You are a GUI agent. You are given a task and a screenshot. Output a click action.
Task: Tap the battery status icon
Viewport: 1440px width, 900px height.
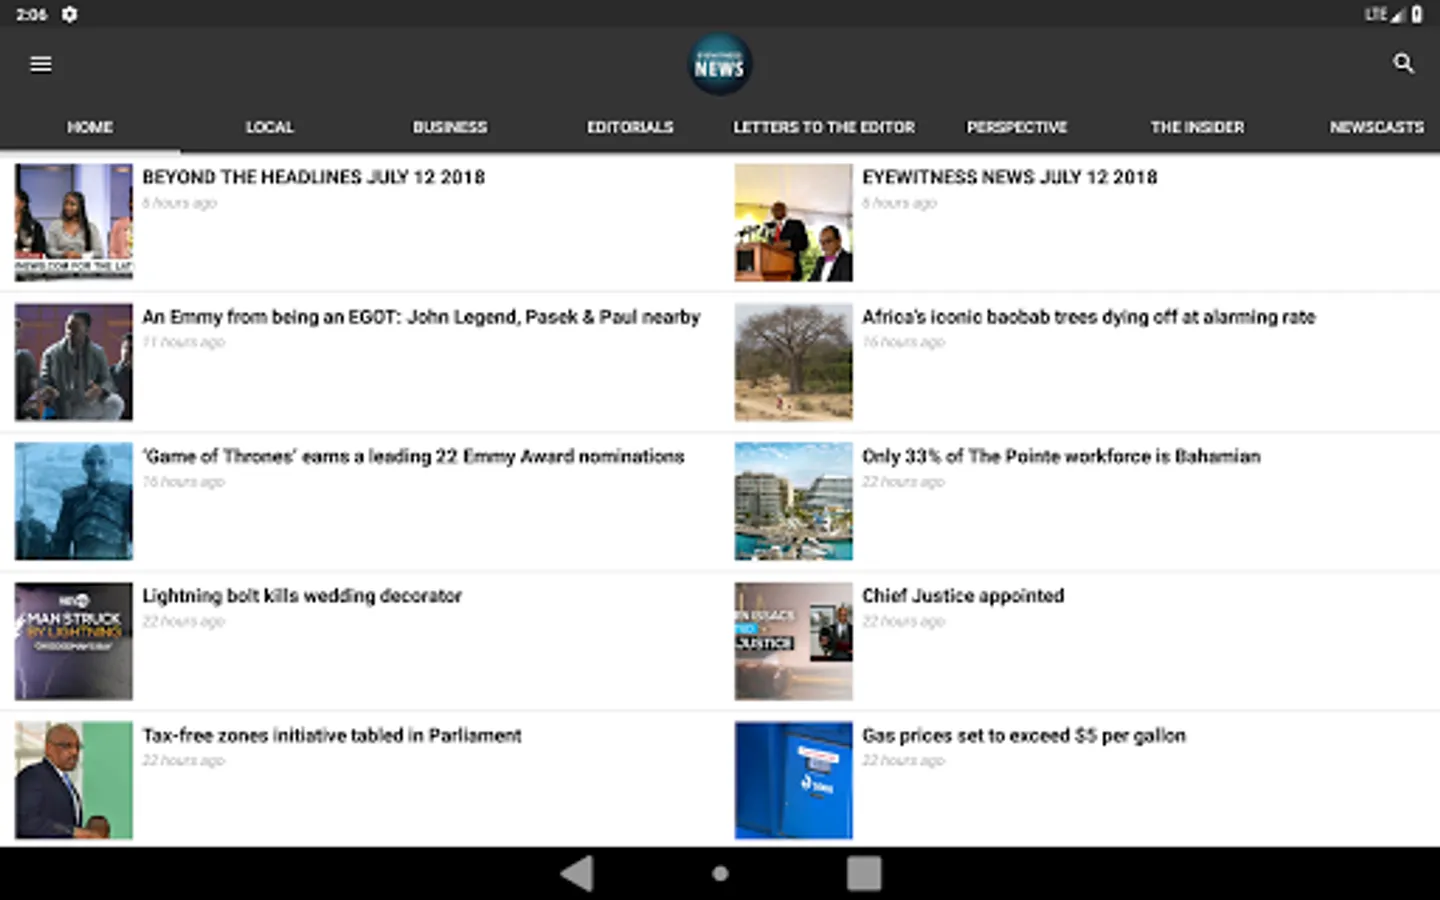1417,14
